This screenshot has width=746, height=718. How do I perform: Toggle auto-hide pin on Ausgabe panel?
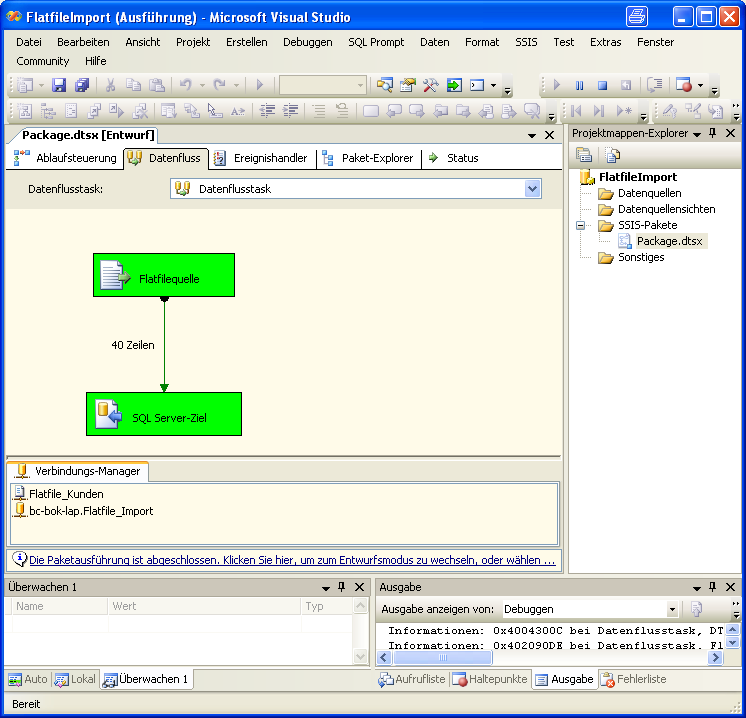click(x=713, y=587)
